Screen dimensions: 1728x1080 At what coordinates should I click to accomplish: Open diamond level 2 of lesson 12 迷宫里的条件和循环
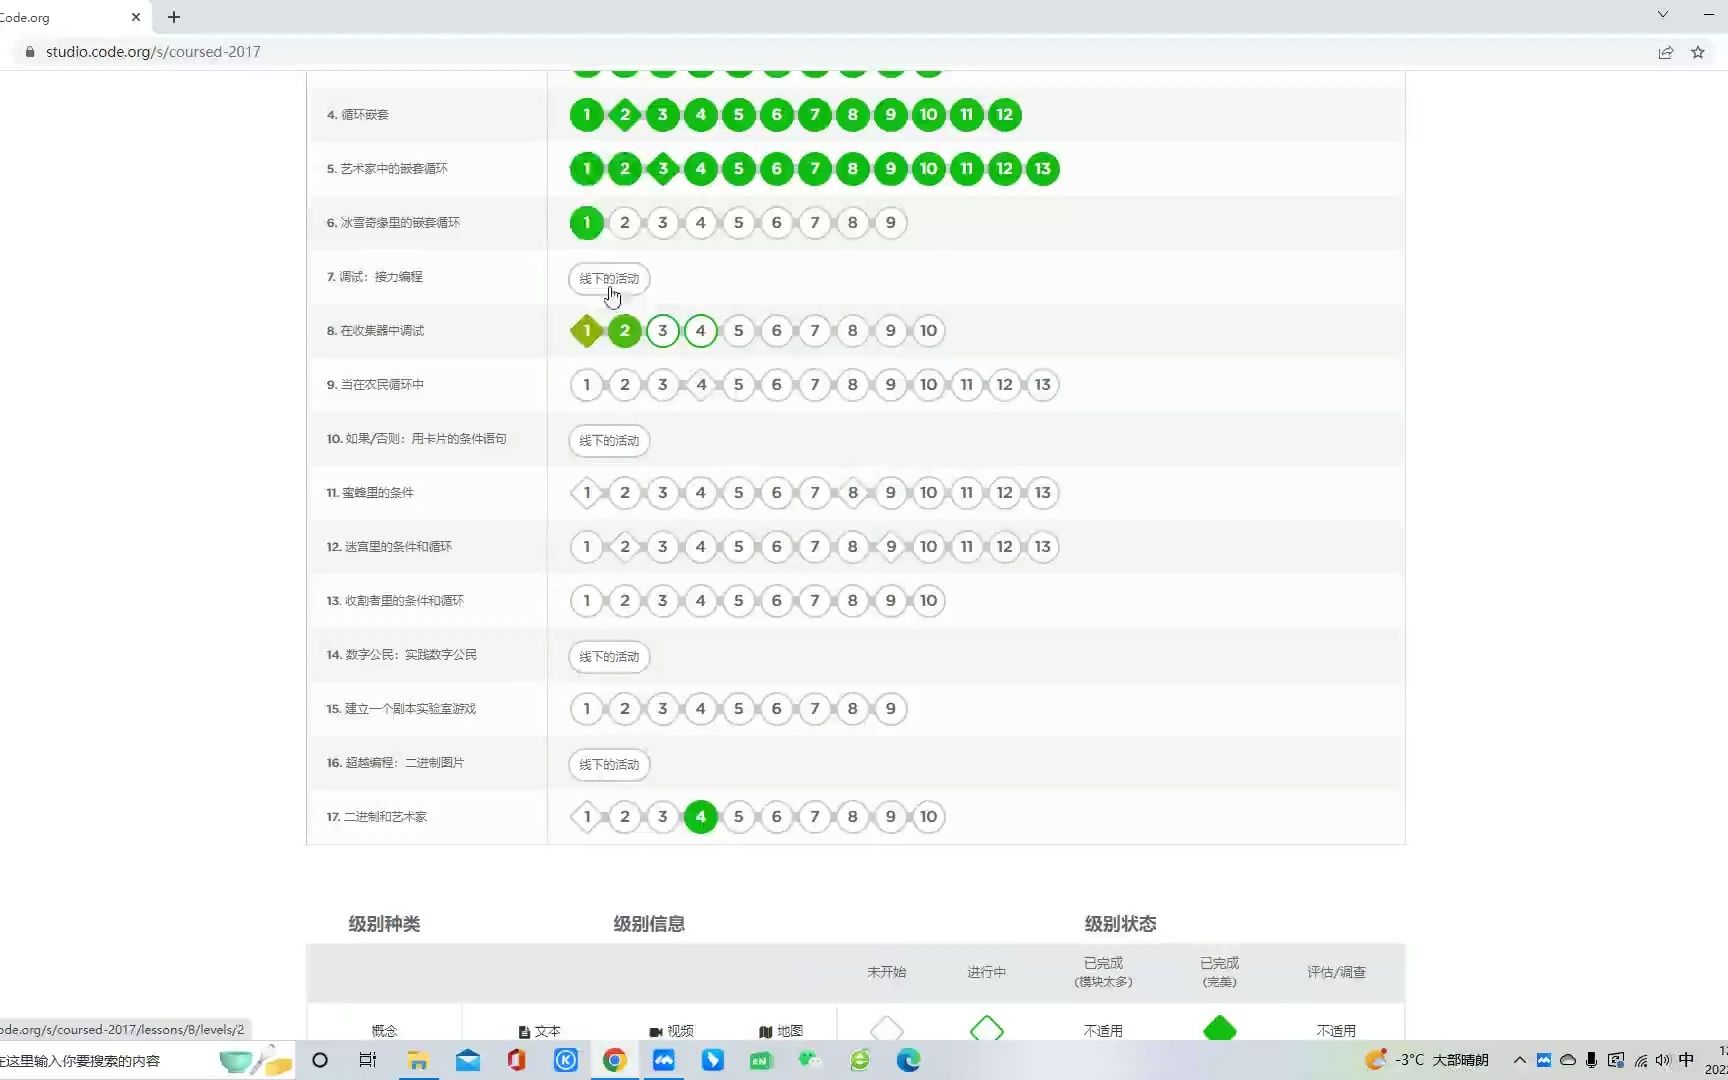(625, 547)
